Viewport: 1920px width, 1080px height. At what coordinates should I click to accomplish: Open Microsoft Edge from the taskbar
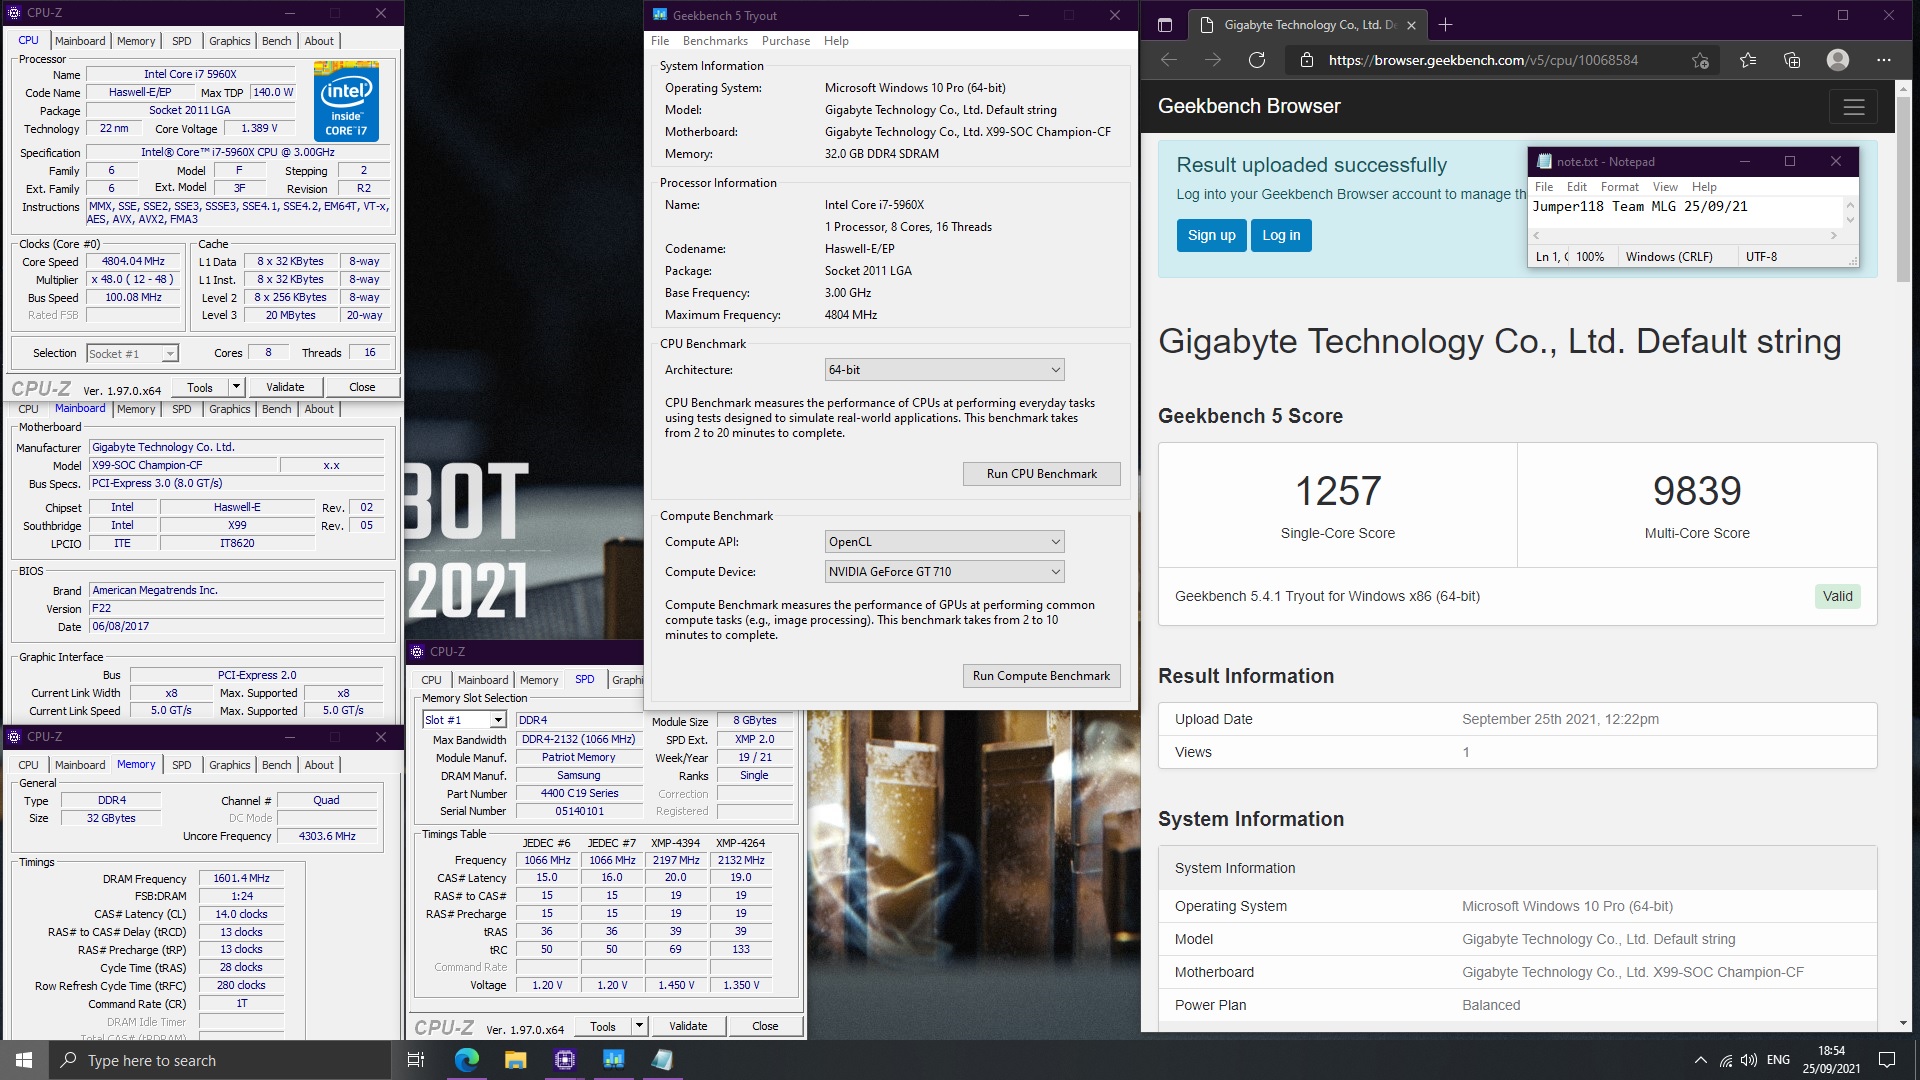tap(466, 1060)
